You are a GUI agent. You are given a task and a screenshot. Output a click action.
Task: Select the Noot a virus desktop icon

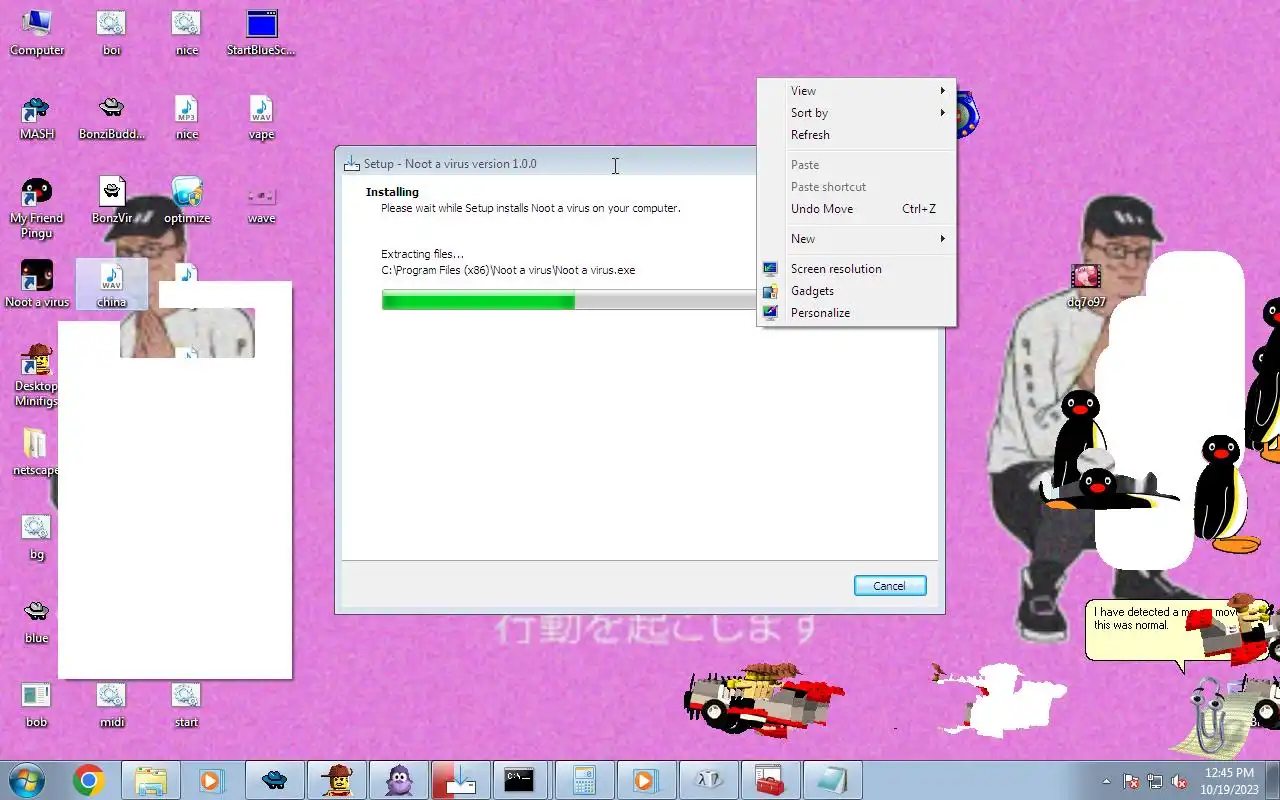pos(37,285)
